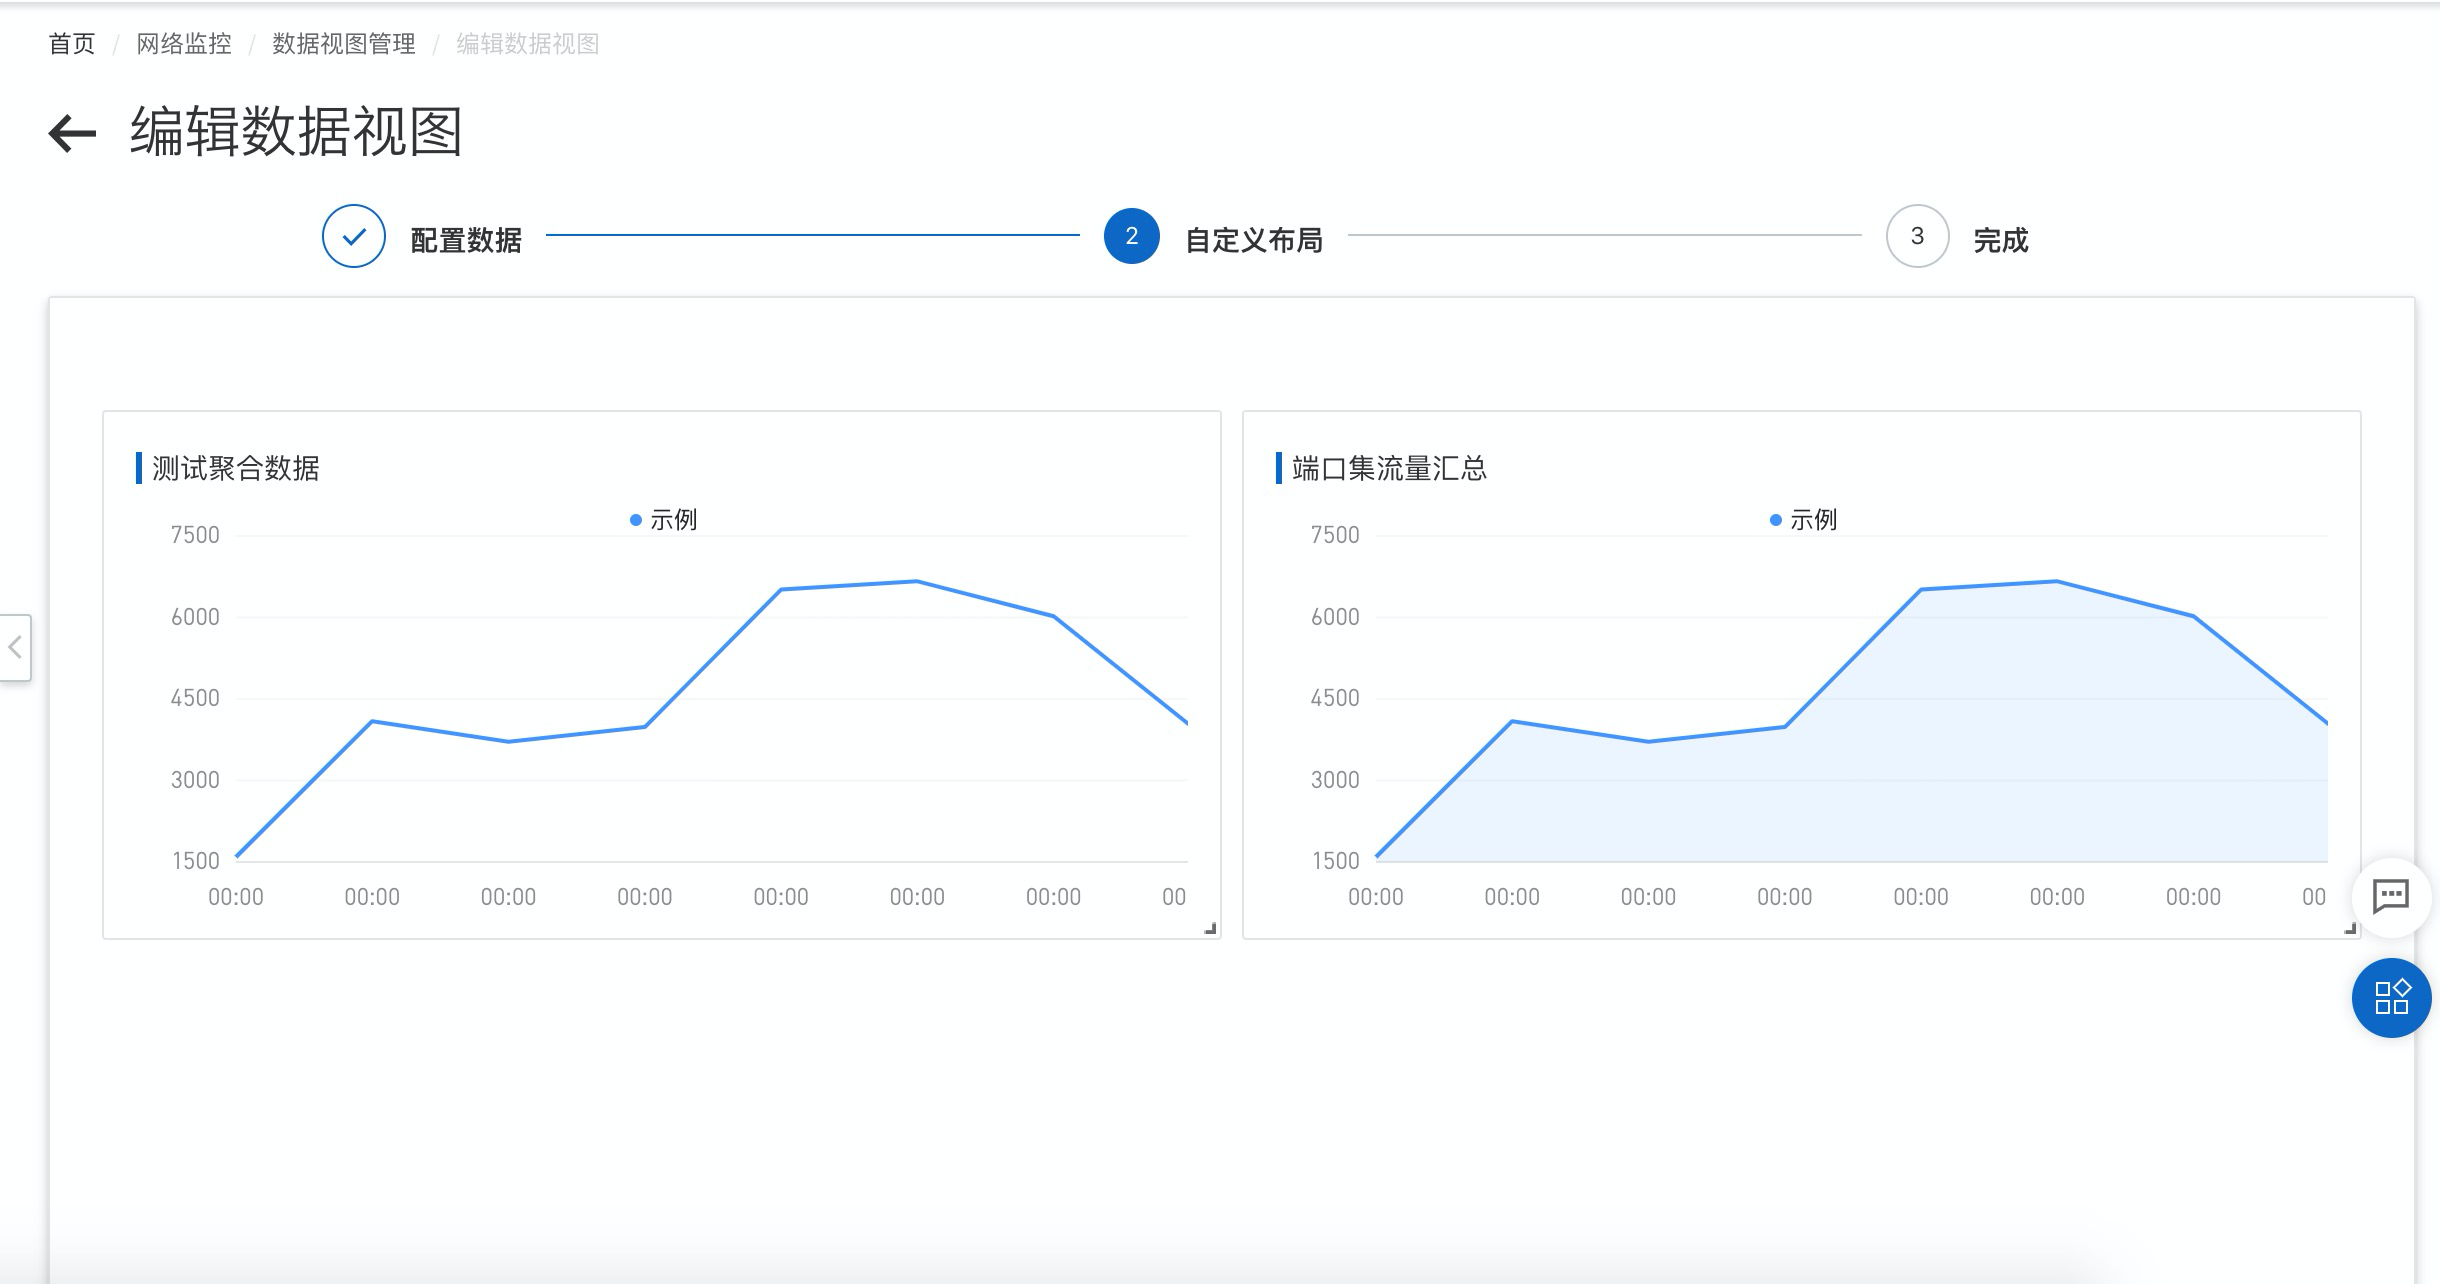Screen dimensions: 2440x1284
Task: Click the 端口集流量汇总 chart title
Action: pyautogui.click(x=1389, y=468)
